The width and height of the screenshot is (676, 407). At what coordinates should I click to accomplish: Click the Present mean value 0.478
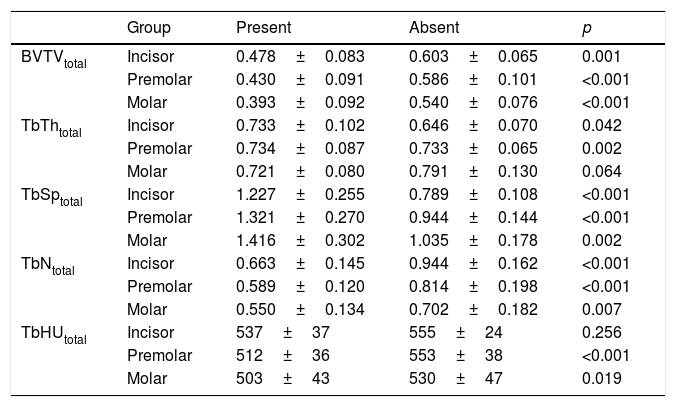(x=256, y=57)
